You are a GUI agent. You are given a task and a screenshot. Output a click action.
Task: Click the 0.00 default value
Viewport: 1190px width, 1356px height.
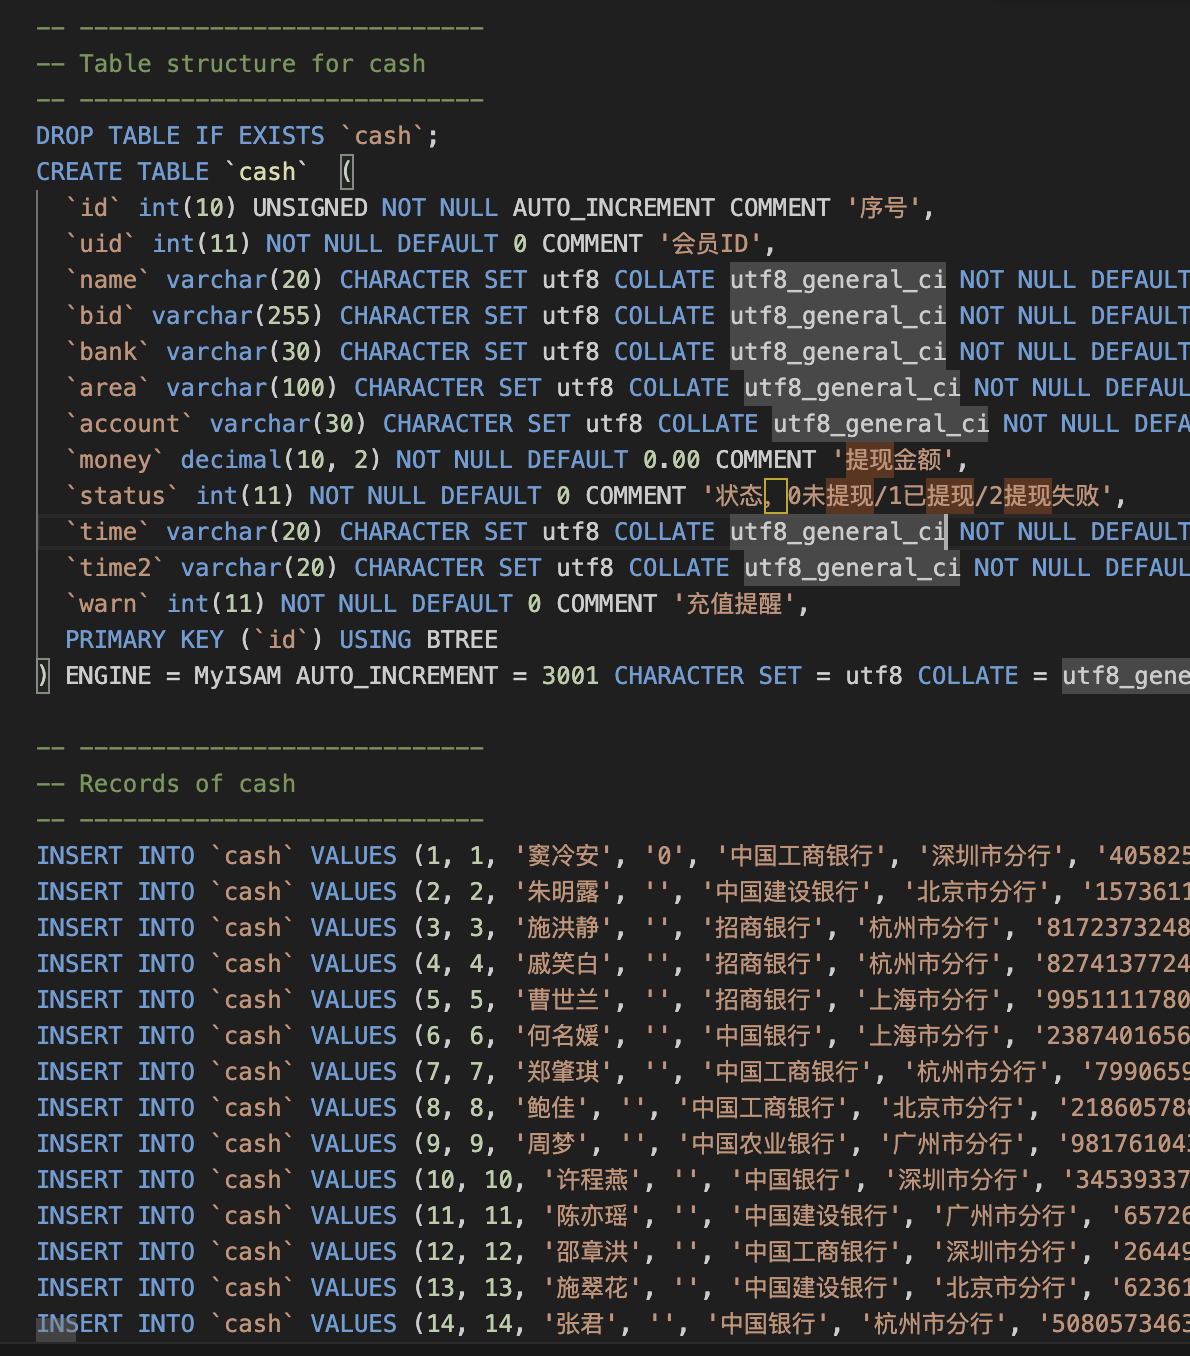(672, 460)
